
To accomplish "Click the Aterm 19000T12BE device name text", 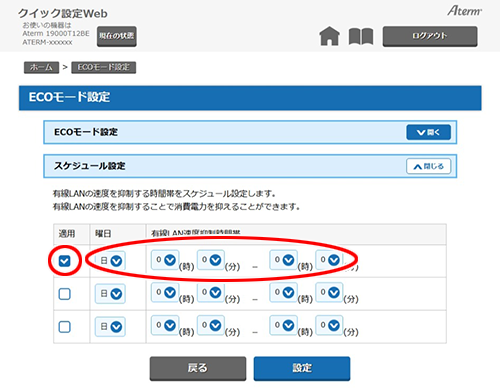I will tap(56, 34).
